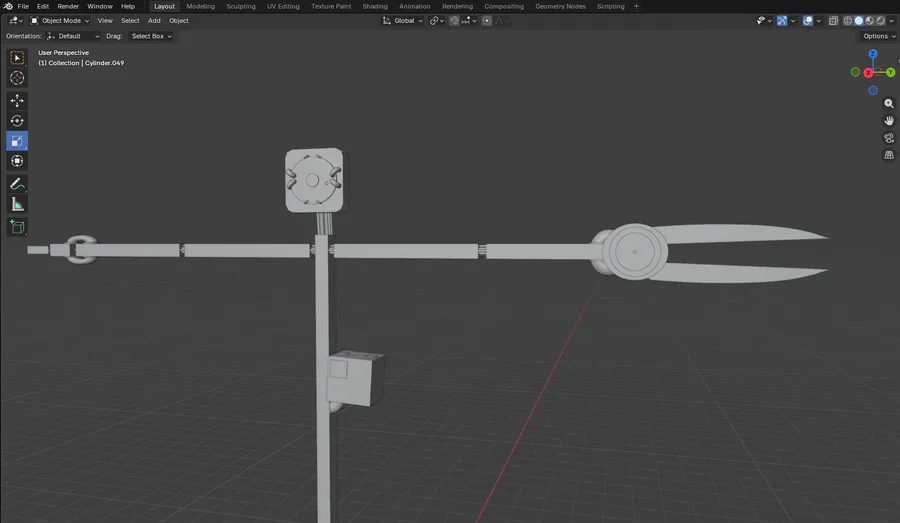Toggle proportional editing

pos(487,21)
